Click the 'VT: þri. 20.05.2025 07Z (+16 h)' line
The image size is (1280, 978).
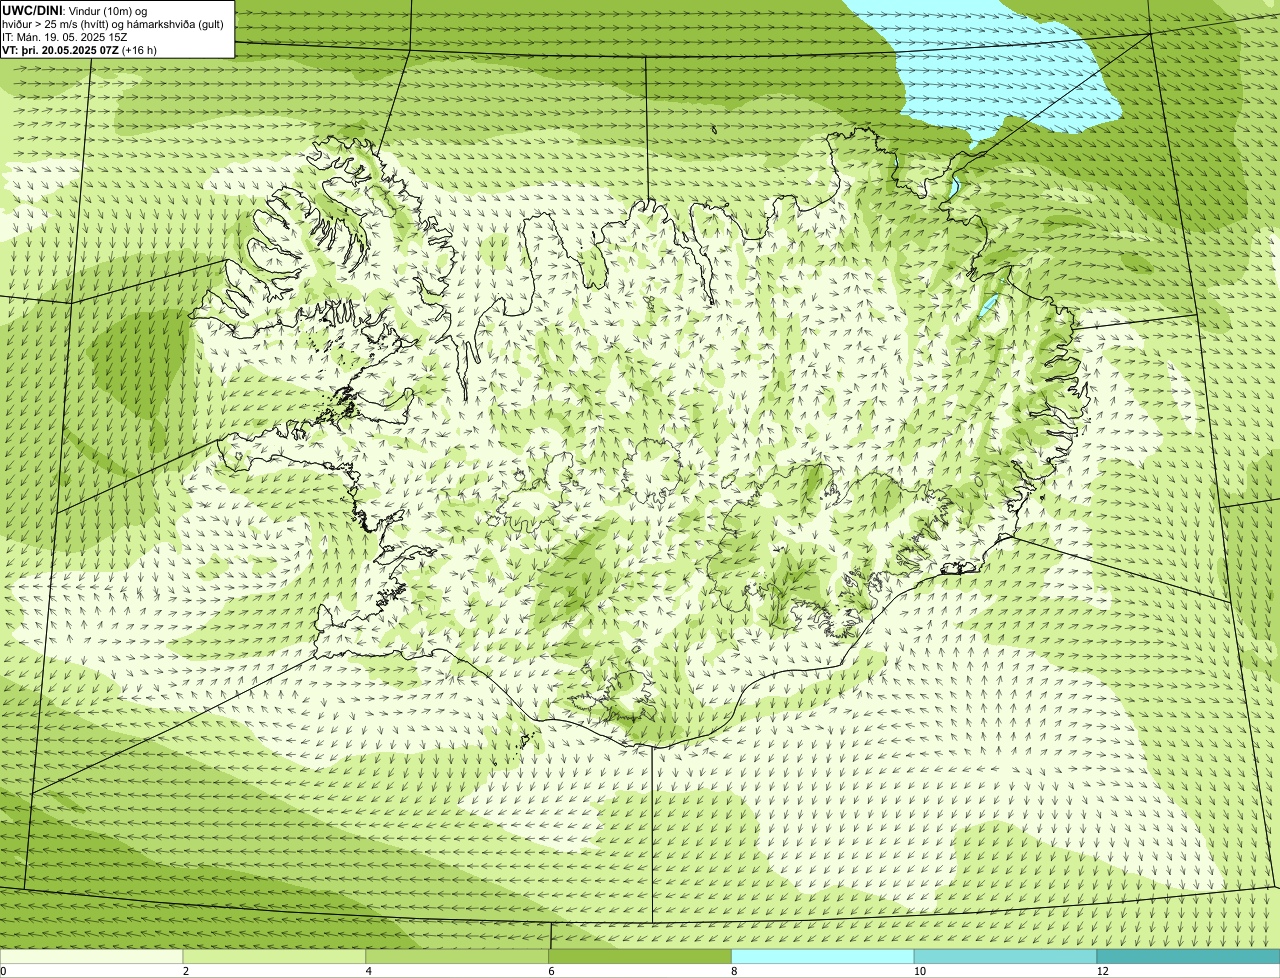[x=80, y=49]
